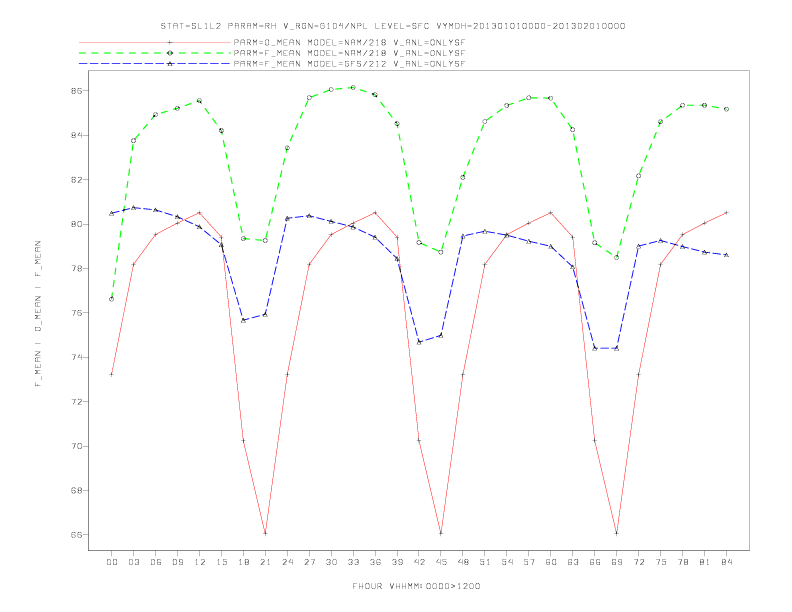
Task: Click the red solid legend line sample
Action: [155, 42]
